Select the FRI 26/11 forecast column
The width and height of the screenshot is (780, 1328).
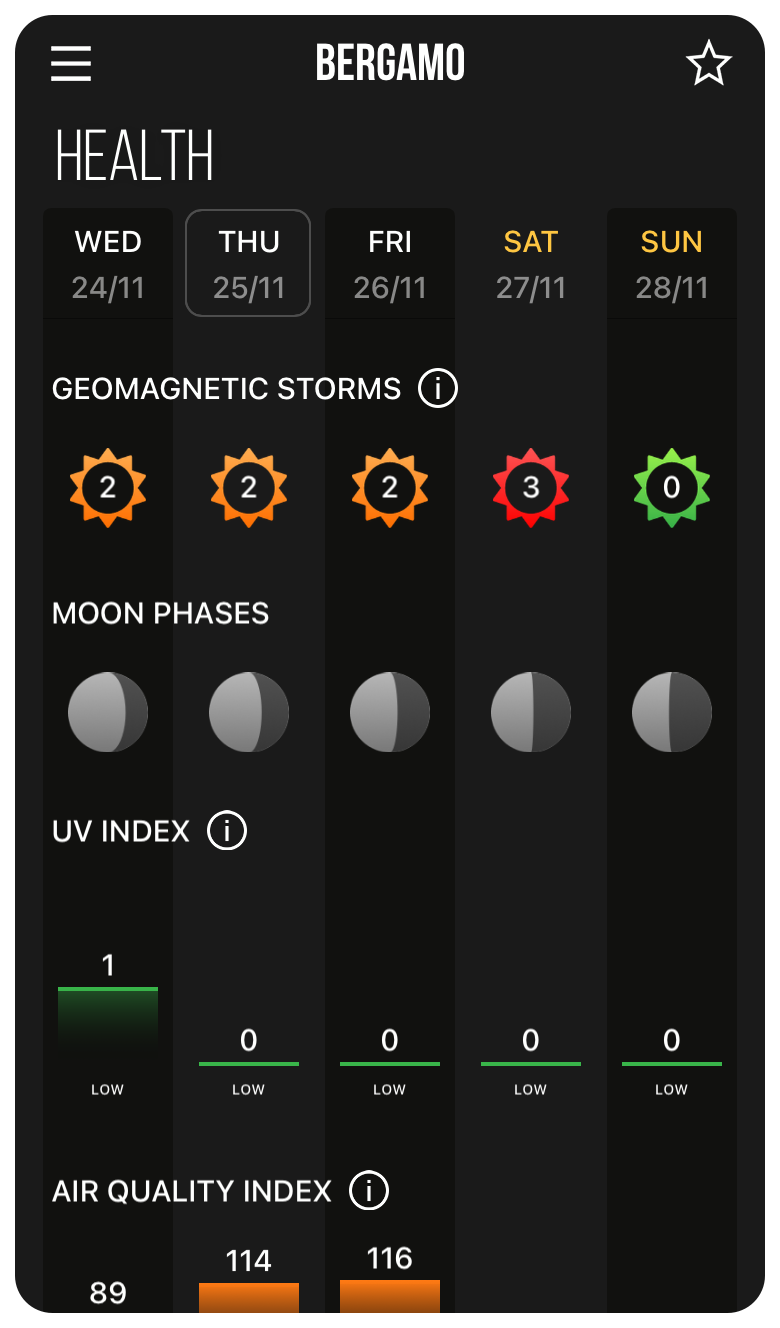(390, 263)
